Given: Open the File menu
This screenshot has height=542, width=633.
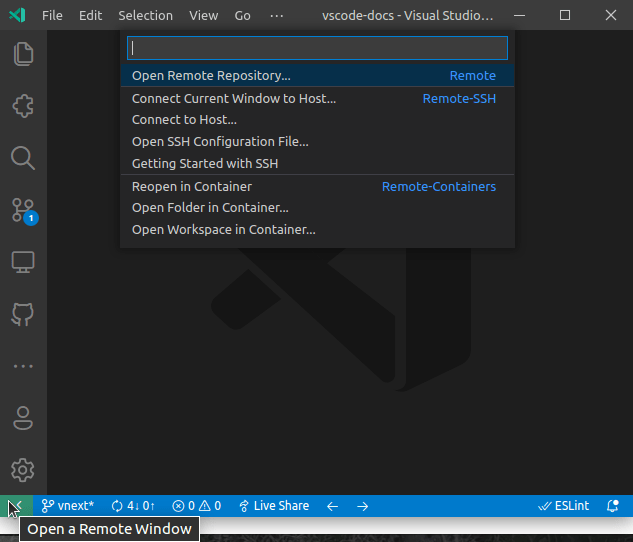Looking at the screenshot, I should [x=52, y=16].
